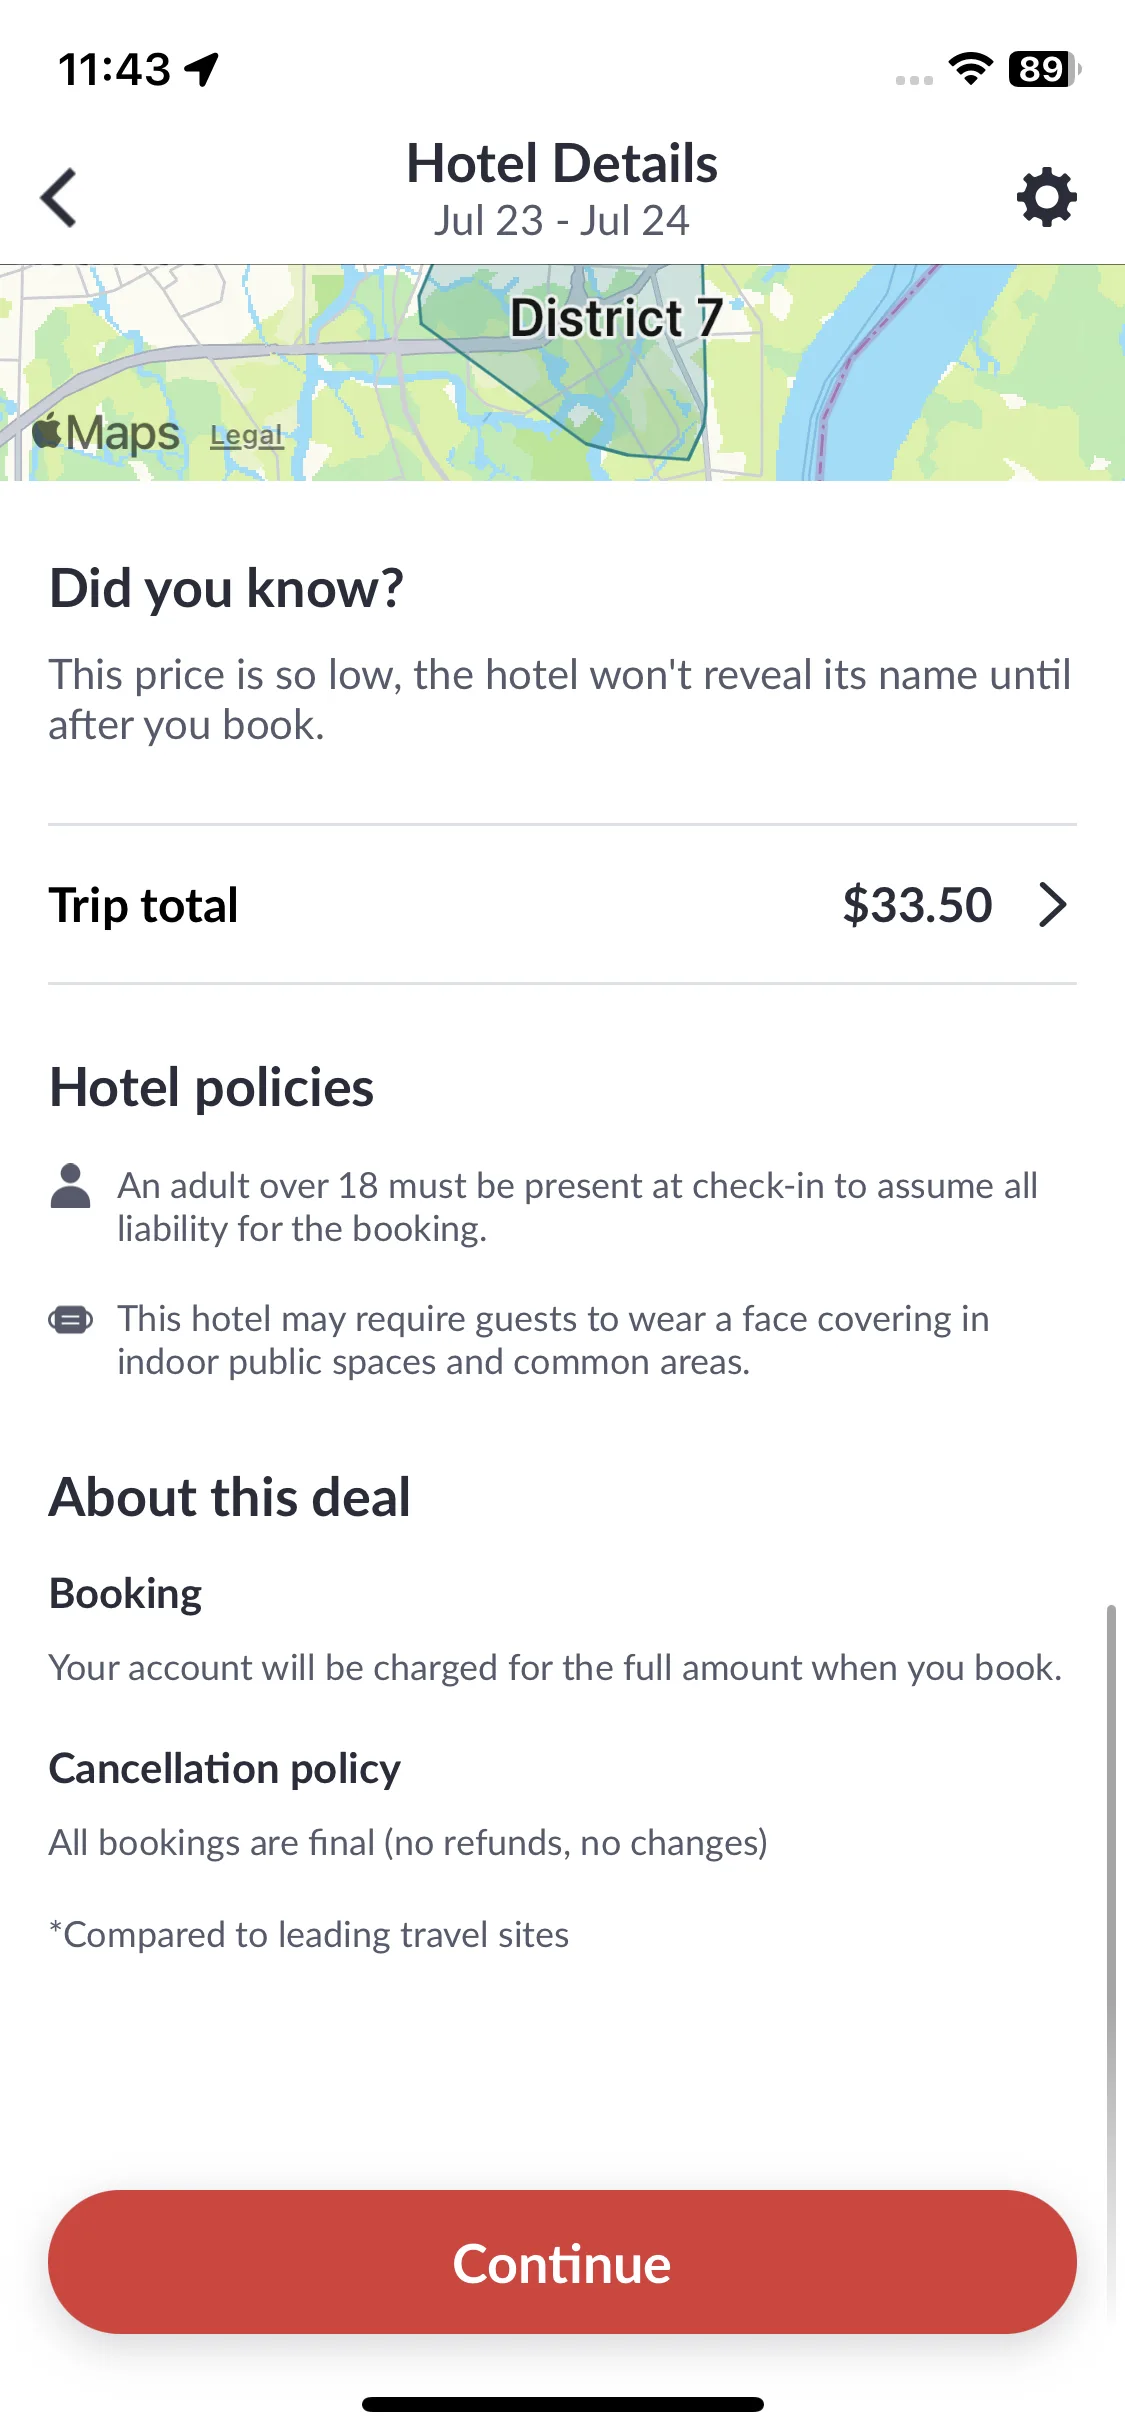Tap the Hotel Details title
Screen dimensions: 1125x2436
tap(562, 163)
